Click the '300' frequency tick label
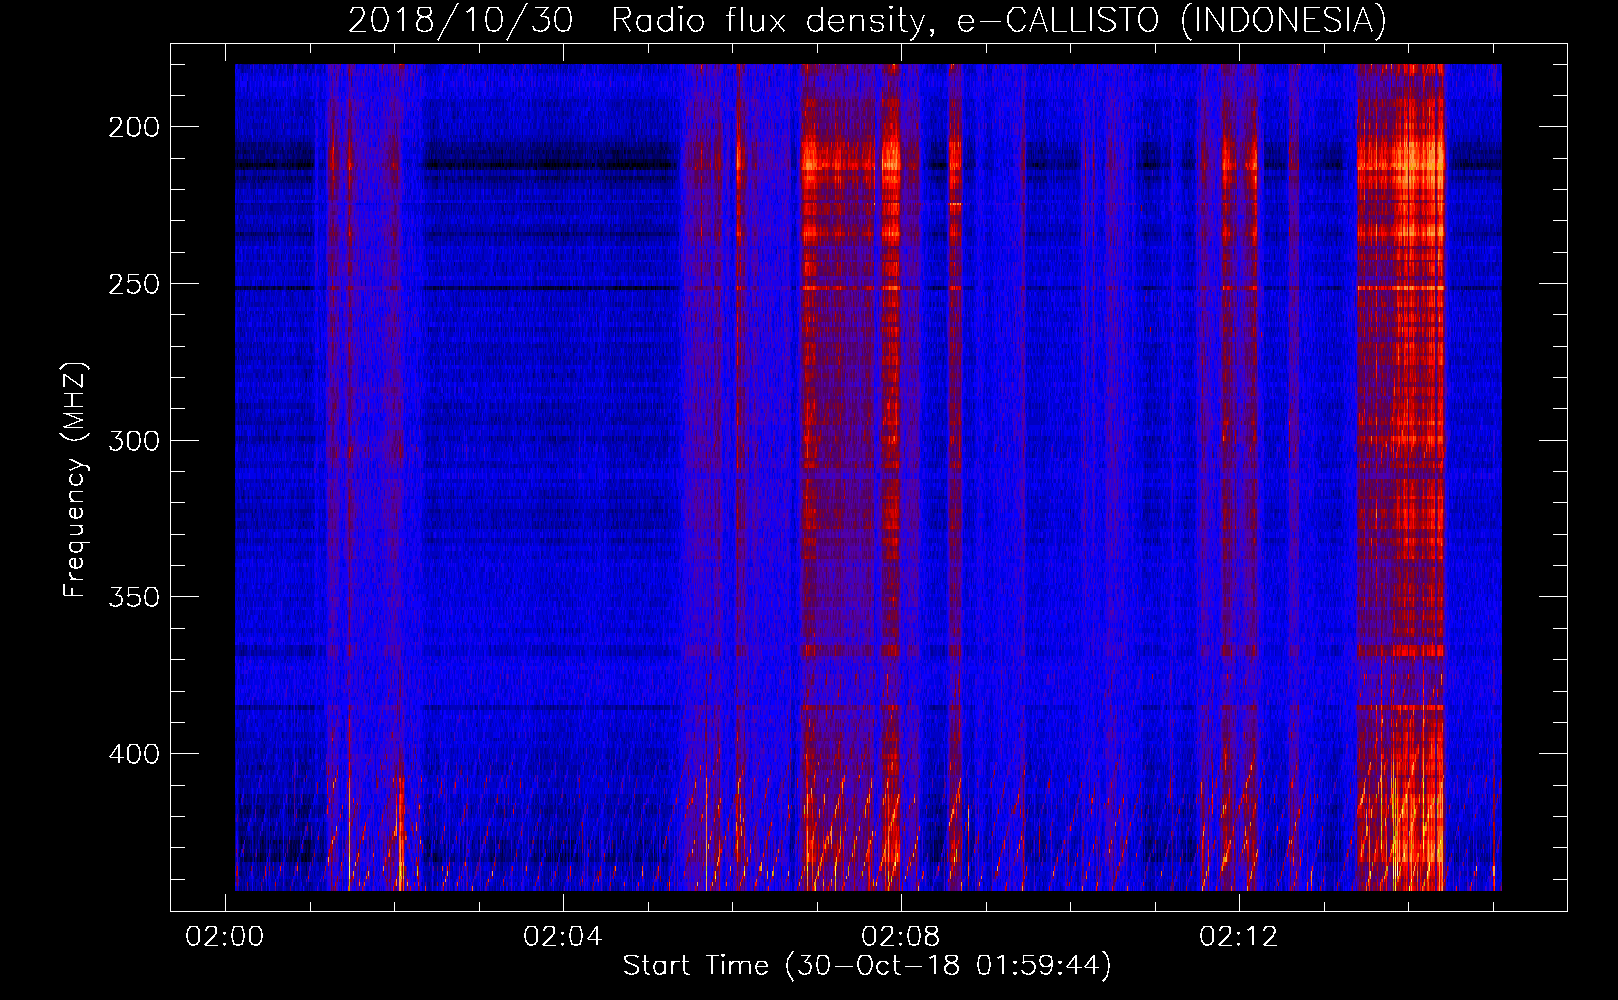Image resolution: width=1618 pixels, height=1000 pixels. 134,440
